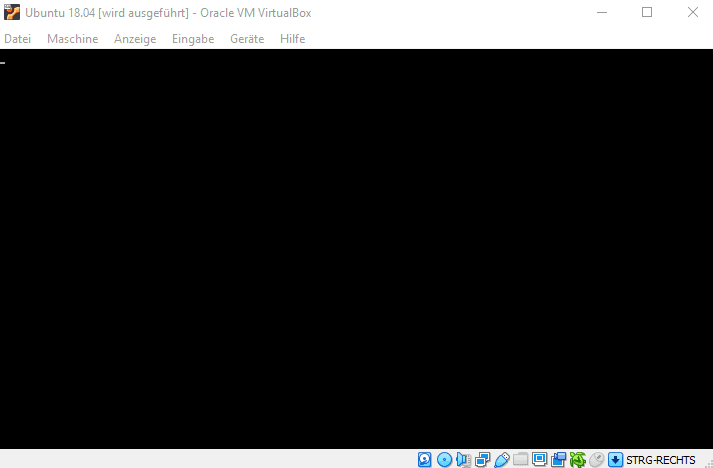Click the STRG-RECHTS host key label
Image resolution: width=713 pixels, height=468 pixels.
pos(661,460)
